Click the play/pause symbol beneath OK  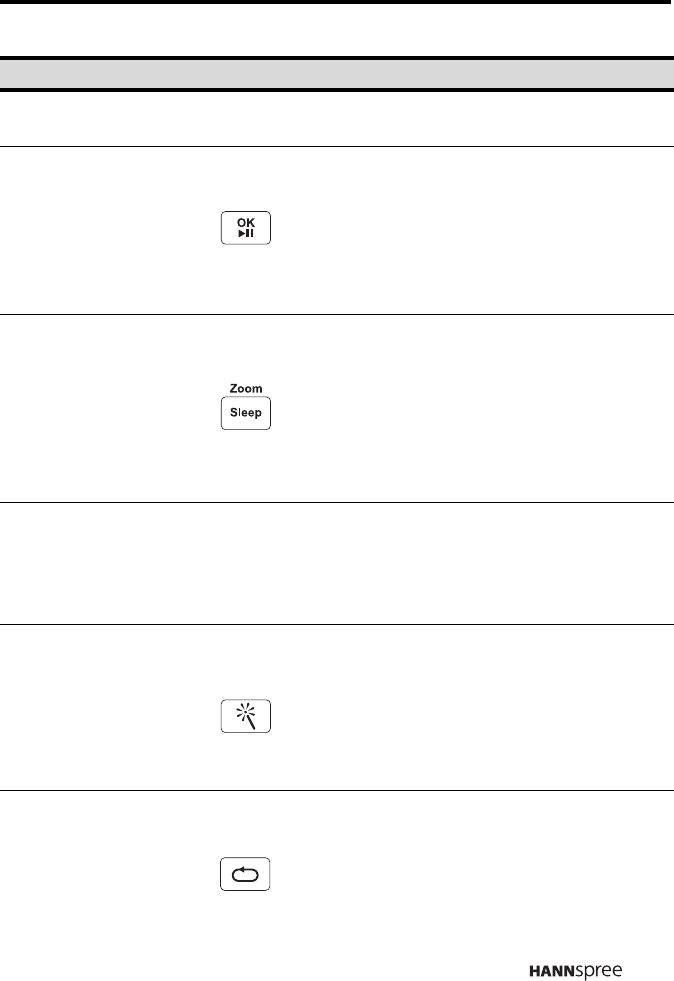[x=245, y=234]
